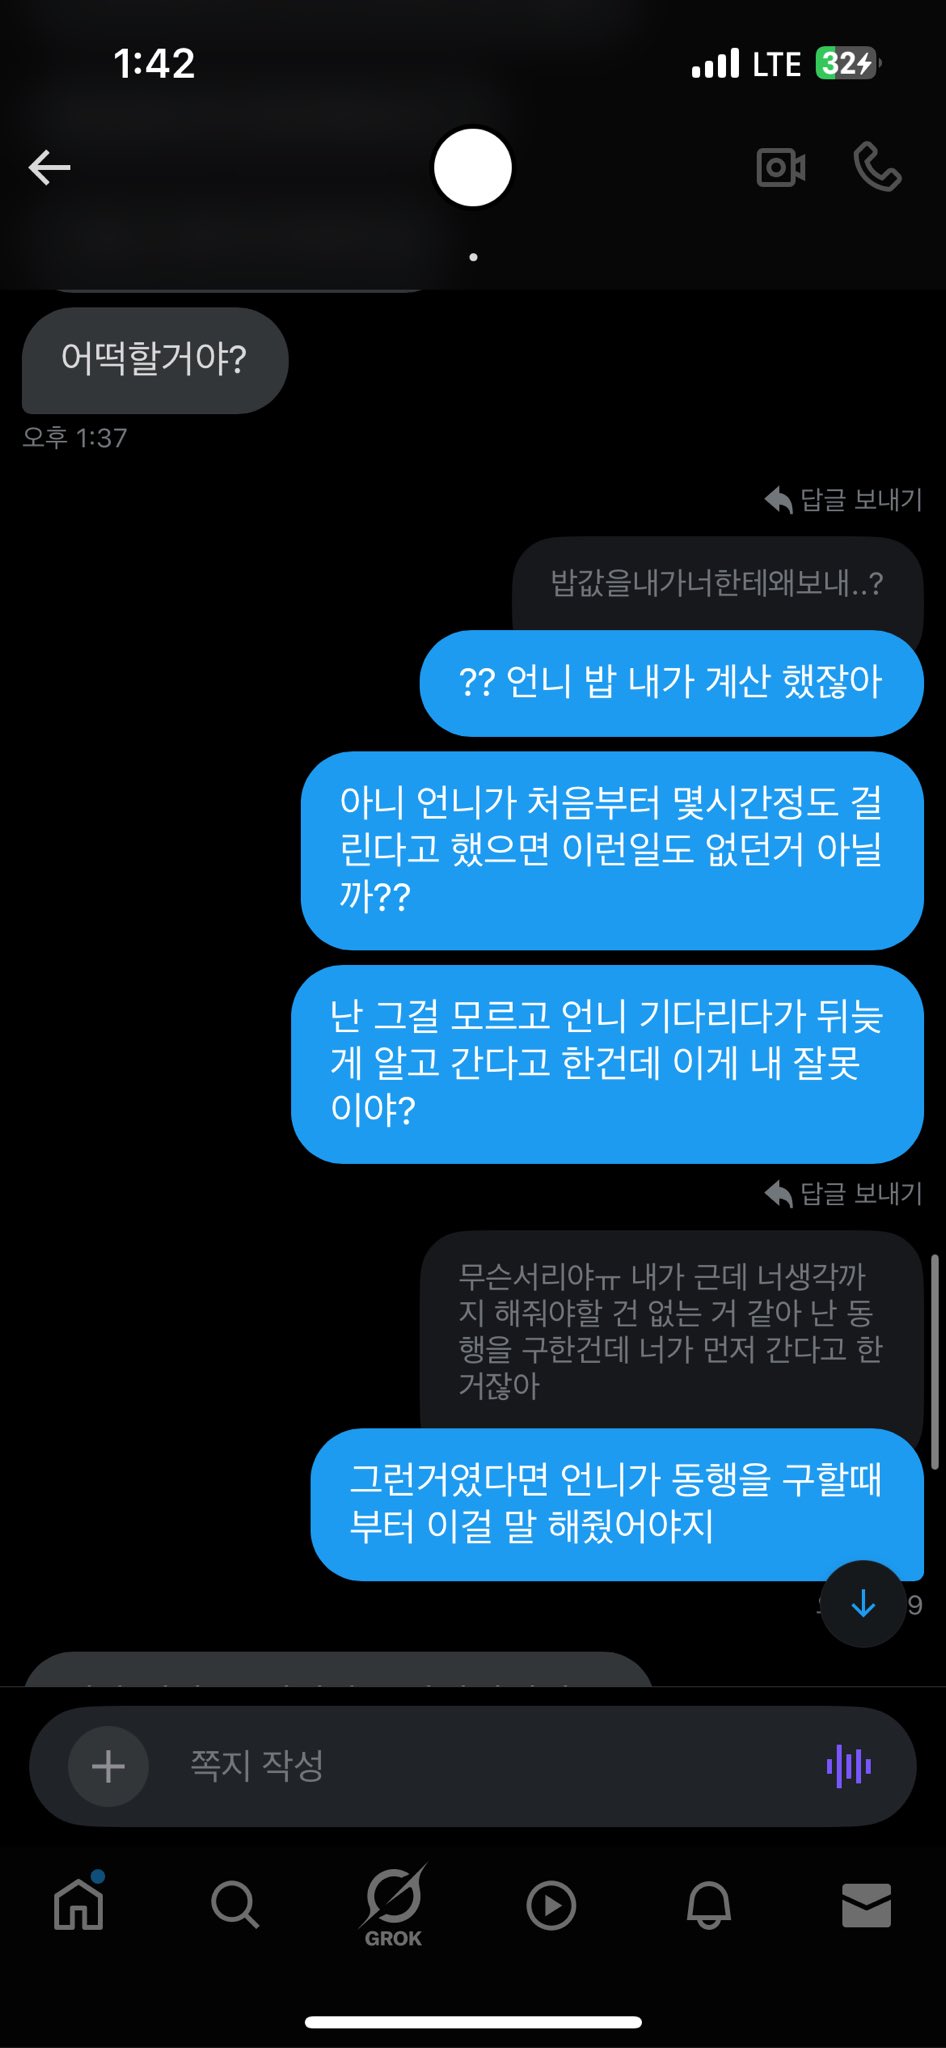Click the chat scrollbar on right edge
The width and height of the screenshot is (946, 2048).
coord(935,1361)
